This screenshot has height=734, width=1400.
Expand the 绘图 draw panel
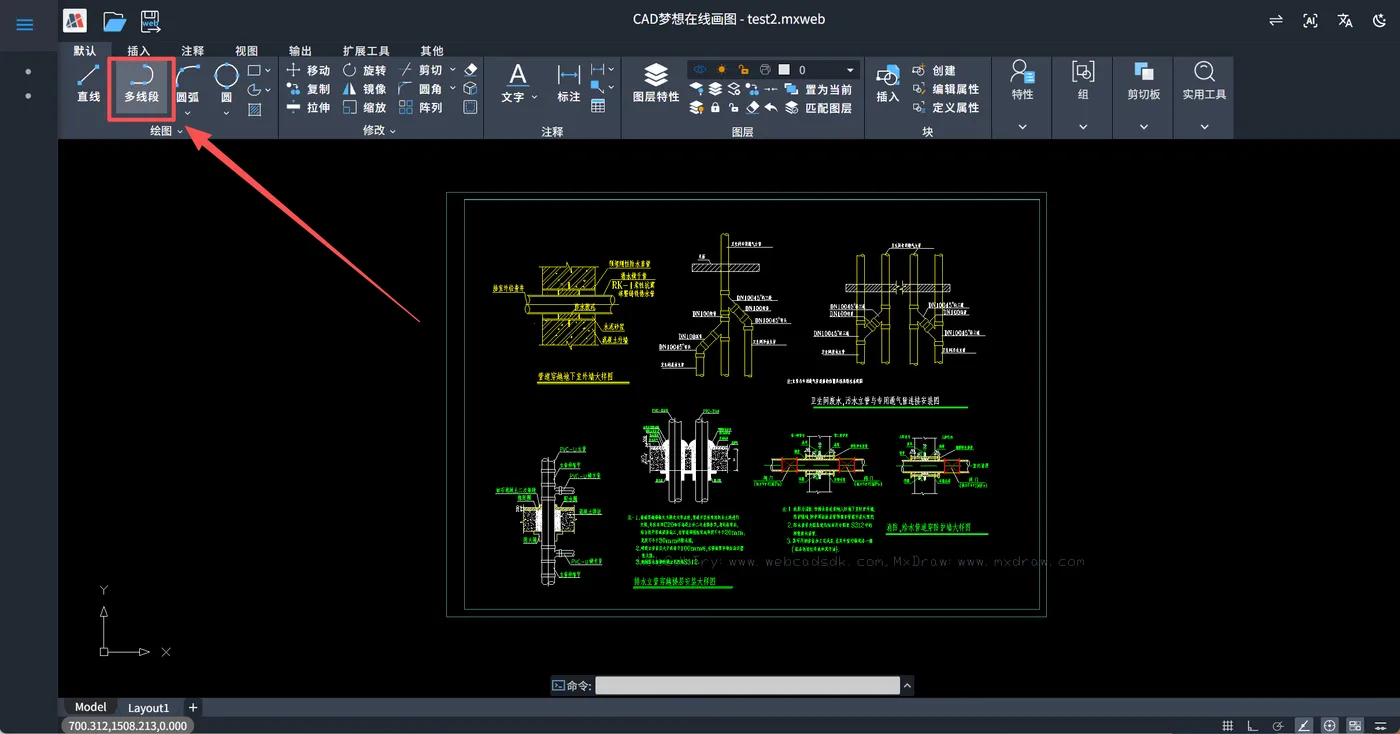coord(167,131)
